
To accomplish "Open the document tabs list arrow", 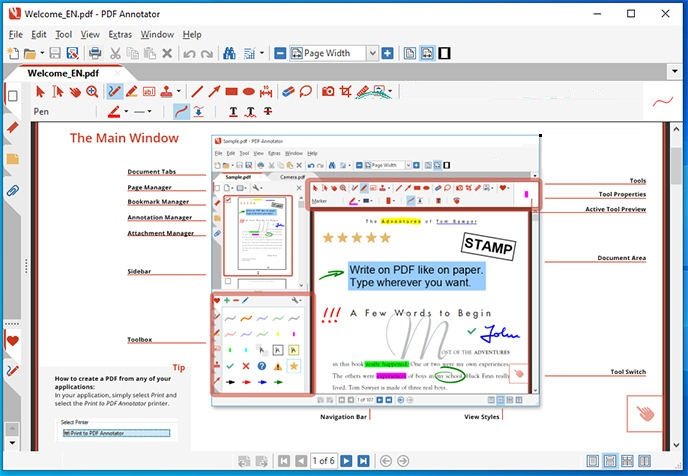I will point(674,71).
